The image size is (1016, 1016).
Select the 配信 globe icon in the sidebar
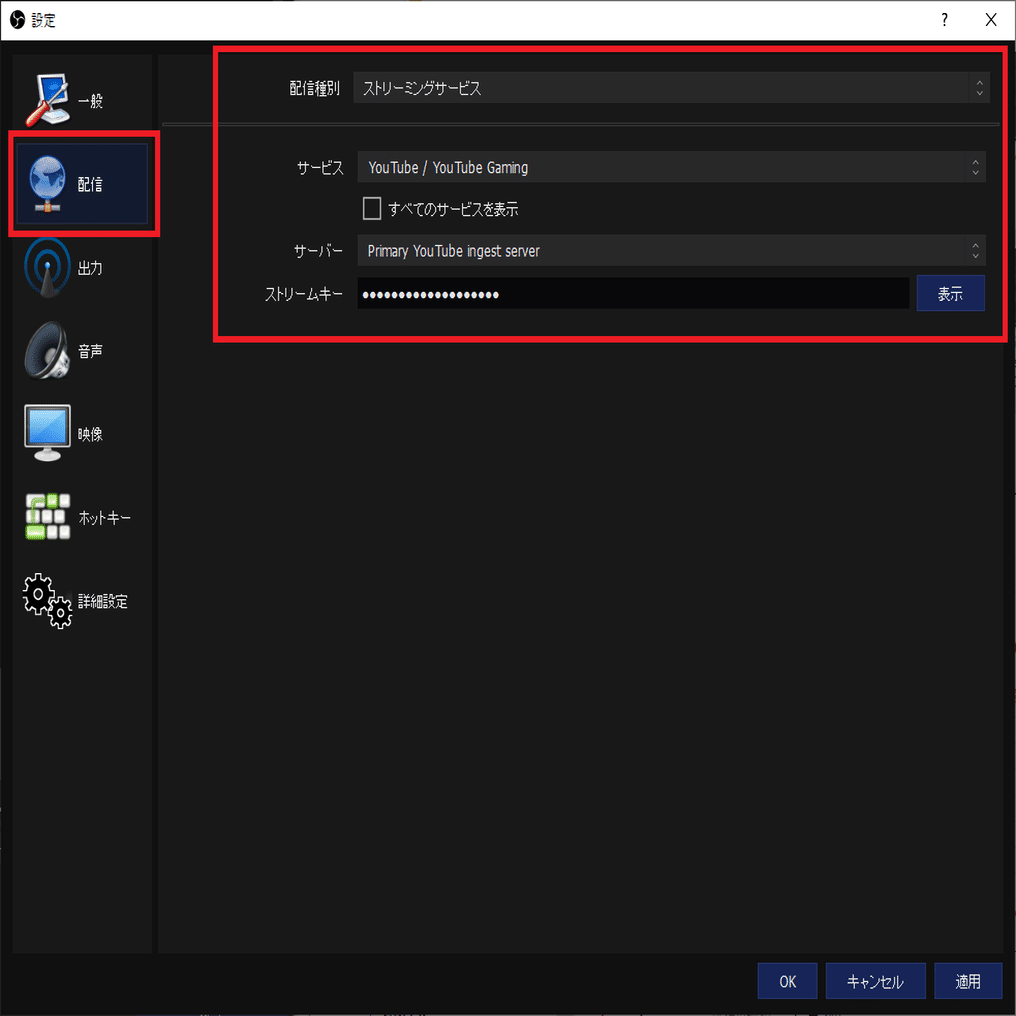47,184
